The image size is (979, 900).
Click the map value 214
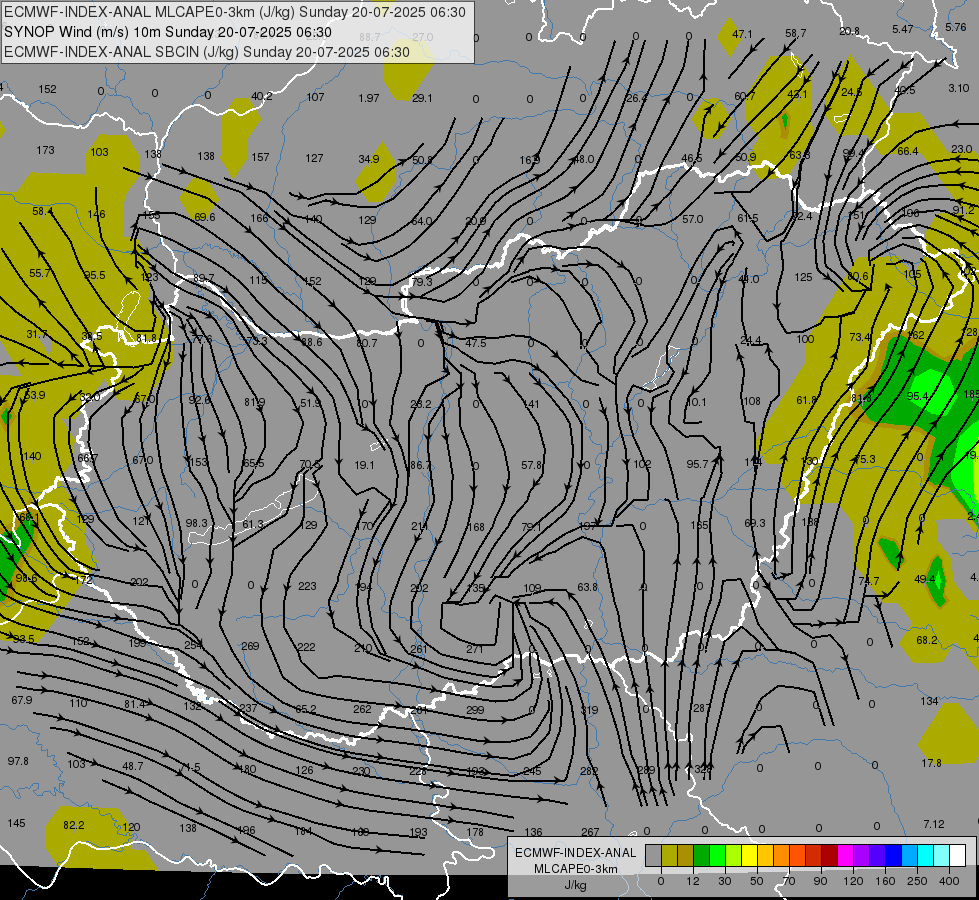(420, 527)
